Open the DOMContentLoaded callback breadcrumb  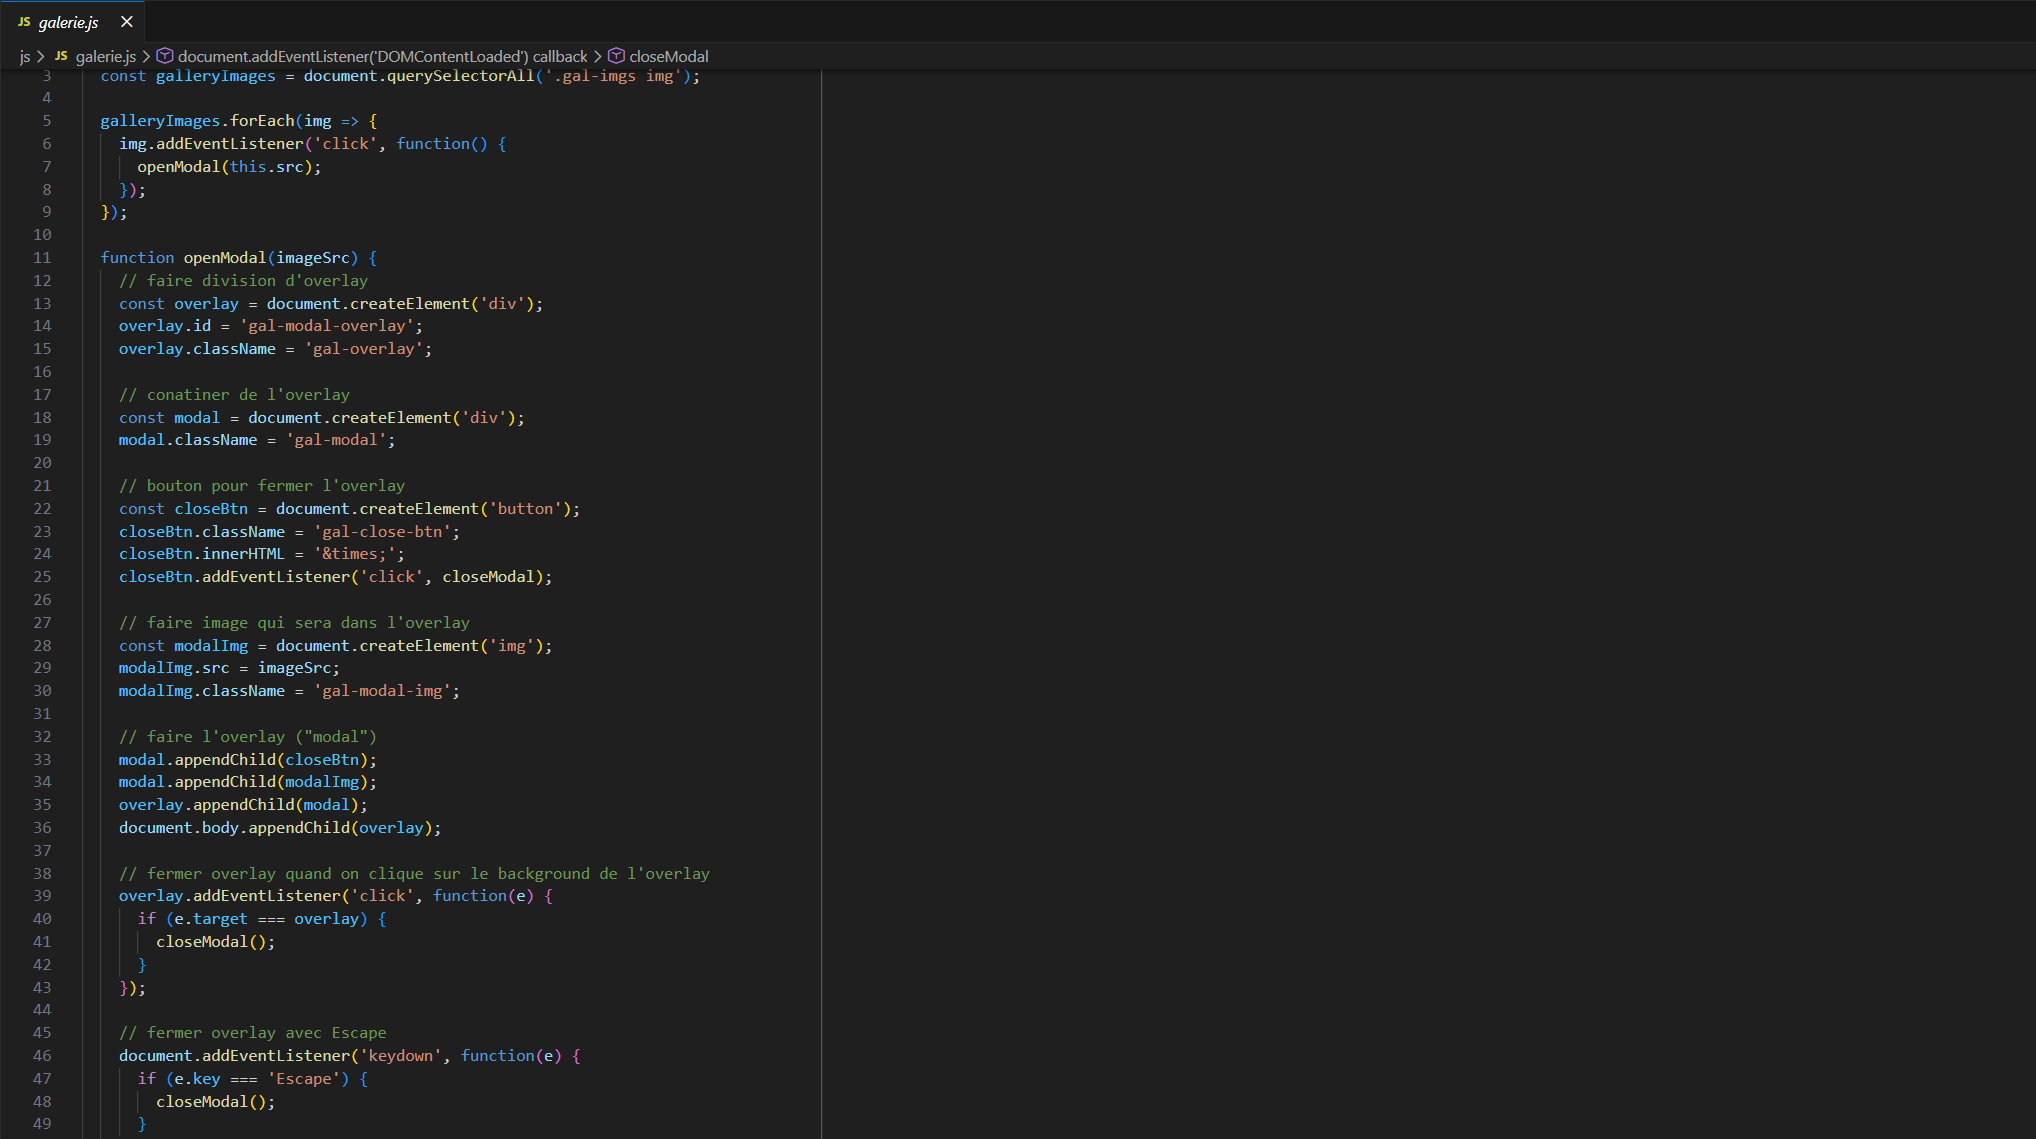pos(382,57)
